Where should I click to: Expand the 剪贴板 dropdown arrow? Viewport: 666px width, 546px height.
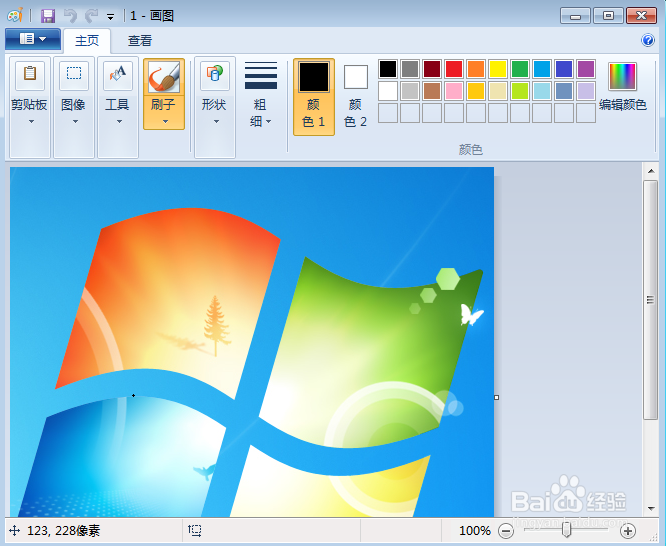tap(31, 122)
